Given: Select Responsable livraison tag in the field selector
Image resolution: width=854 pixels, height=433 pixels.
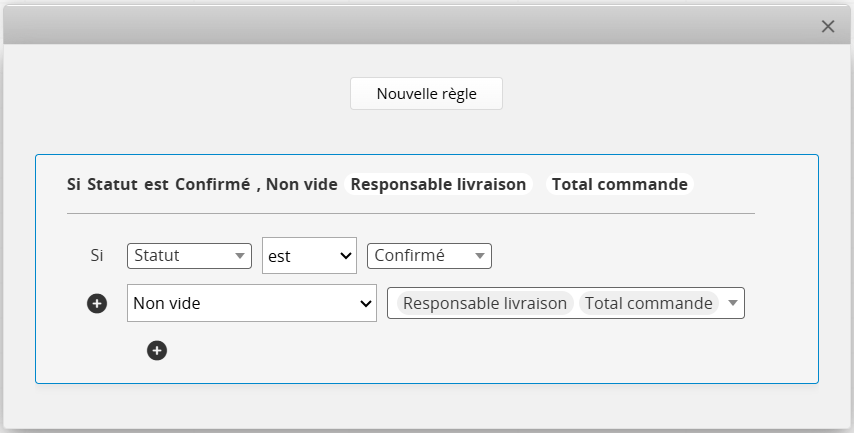Looking at the screenshot, I should pos(485,304).
